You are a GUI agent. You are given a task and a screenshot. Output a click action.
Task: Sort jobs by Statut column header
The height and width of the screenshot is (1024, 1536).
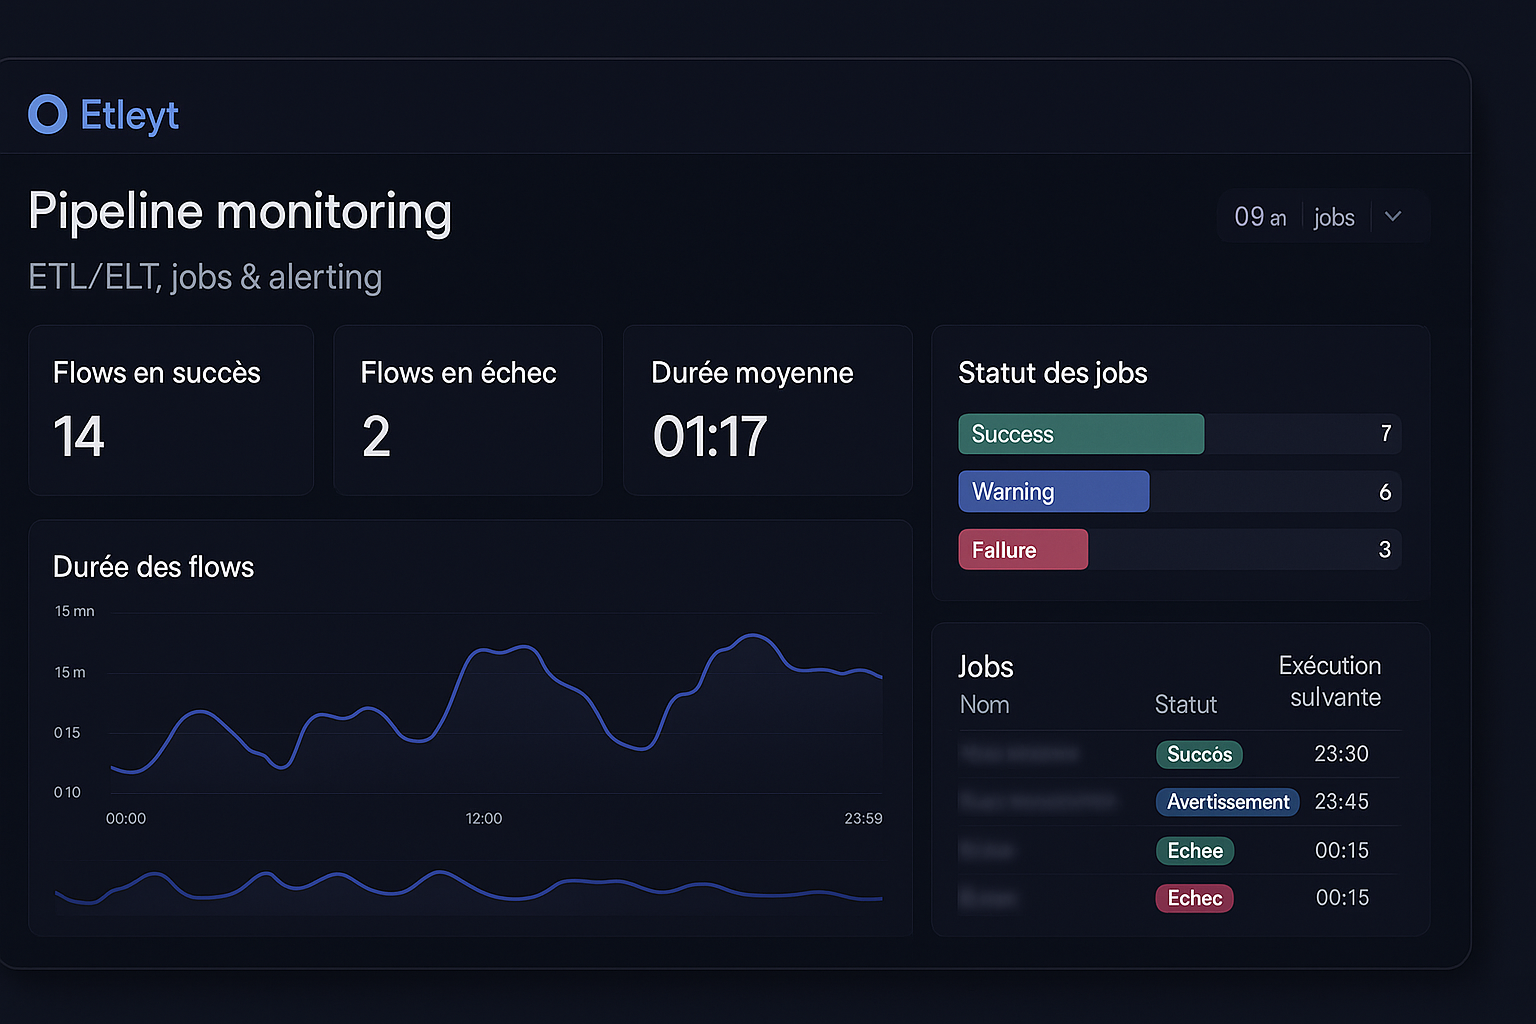click(x=1185, y=705)
